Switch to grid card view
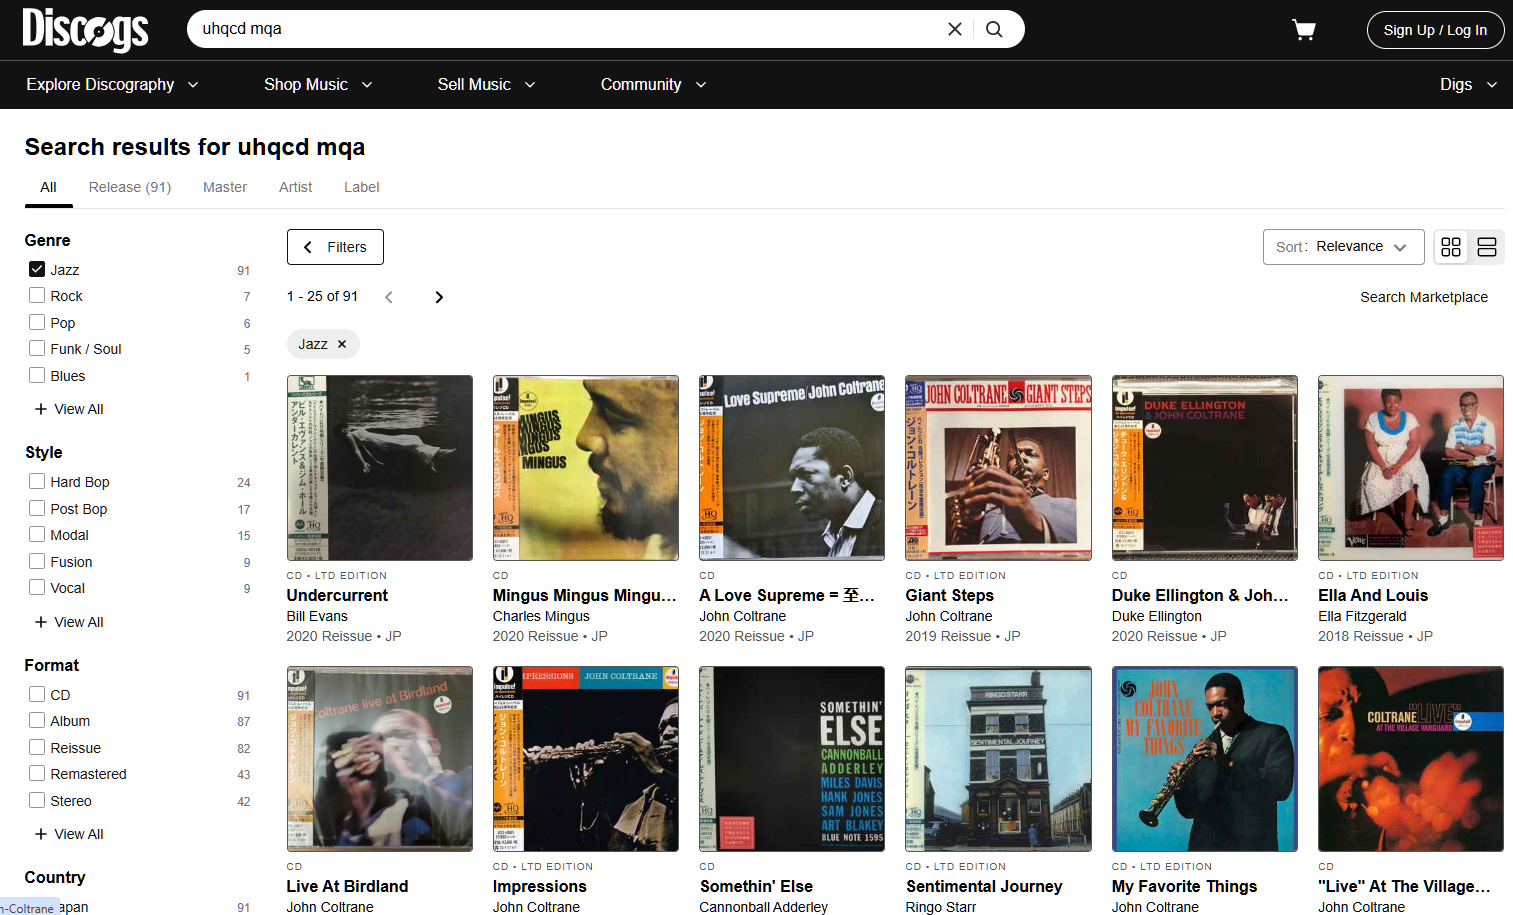This screenshot has height=915, width=1513. click(x=1451, y=247)
